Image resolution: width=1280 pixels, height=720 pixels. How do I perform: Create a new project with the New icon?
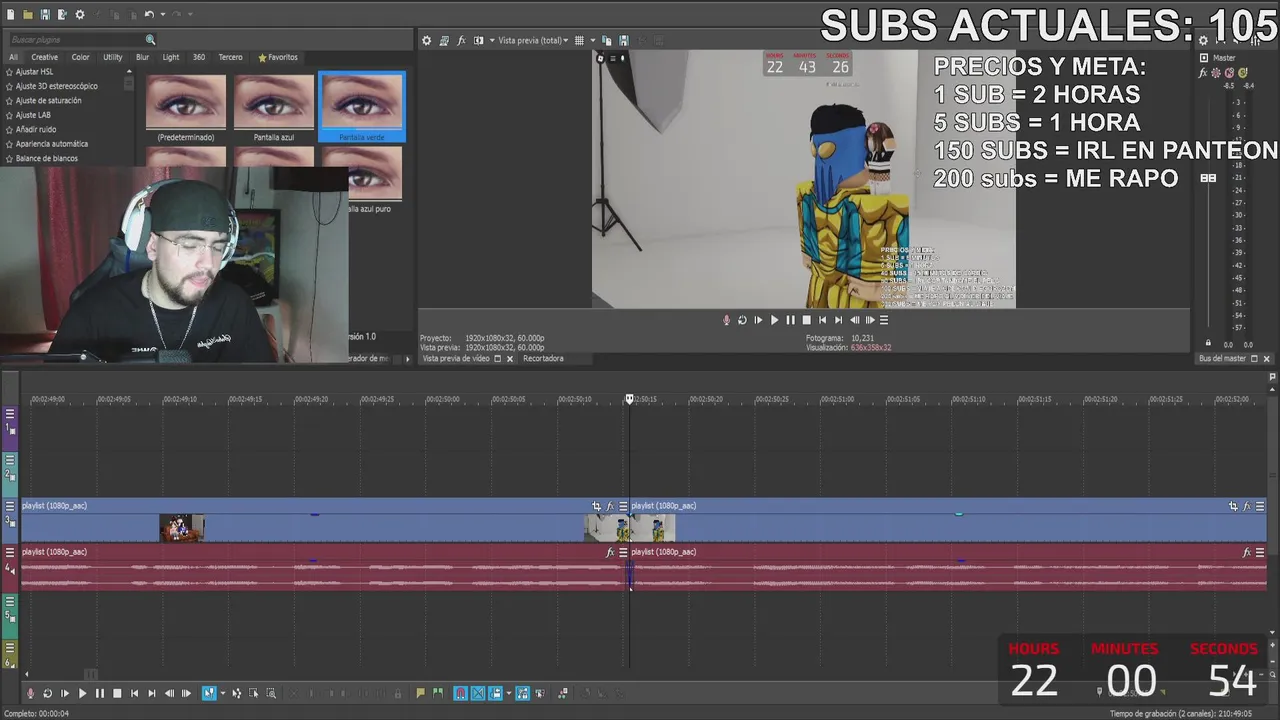pyautogui.click(x=11, y=14)
